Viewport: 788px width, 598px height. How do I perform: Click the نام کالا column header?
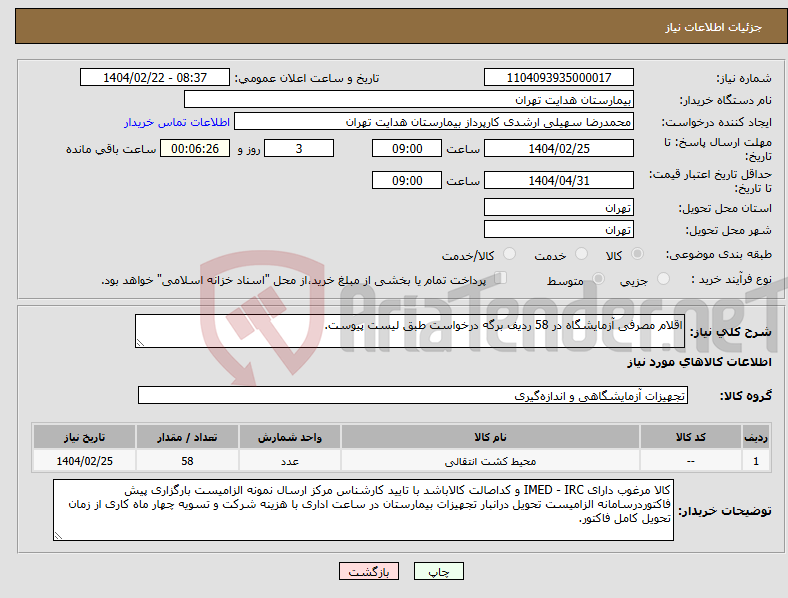click(490, 437)
